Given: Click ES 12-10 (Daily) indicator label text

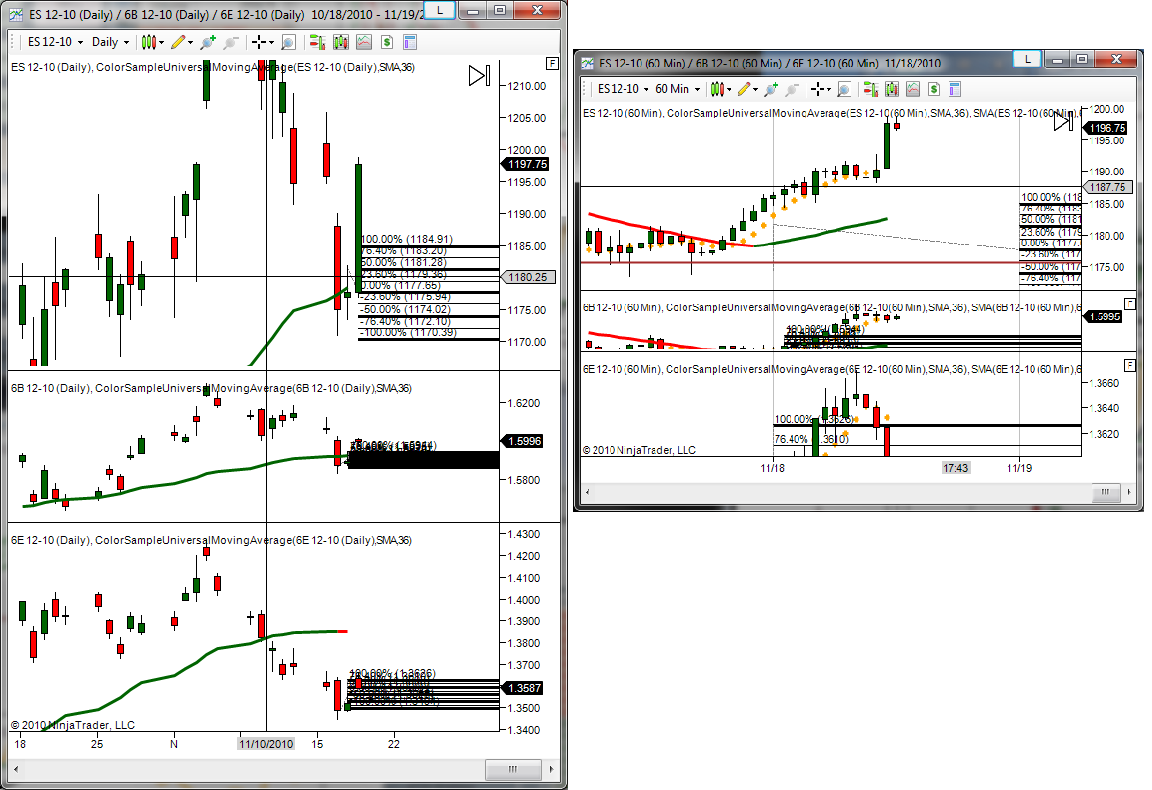Looking at the screenshot, I should click(213, 68).
